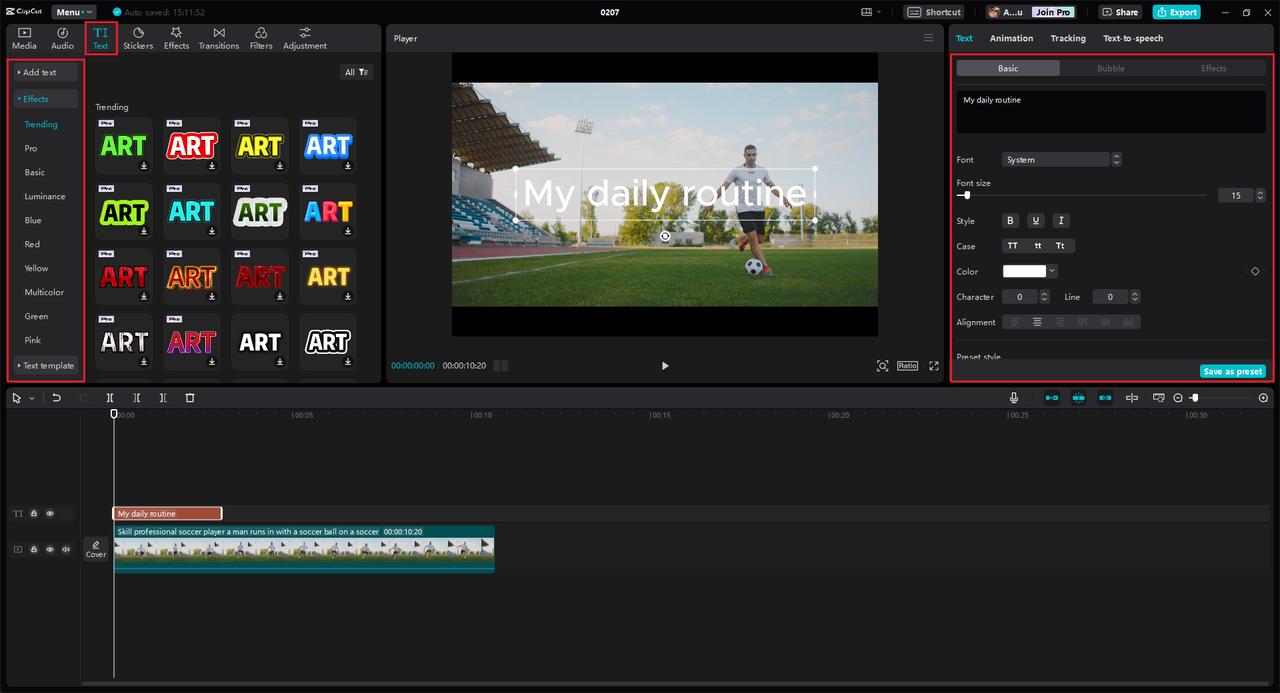Set case to all uppercase TT
The image size is (1280, 693).
point(1012,246)
